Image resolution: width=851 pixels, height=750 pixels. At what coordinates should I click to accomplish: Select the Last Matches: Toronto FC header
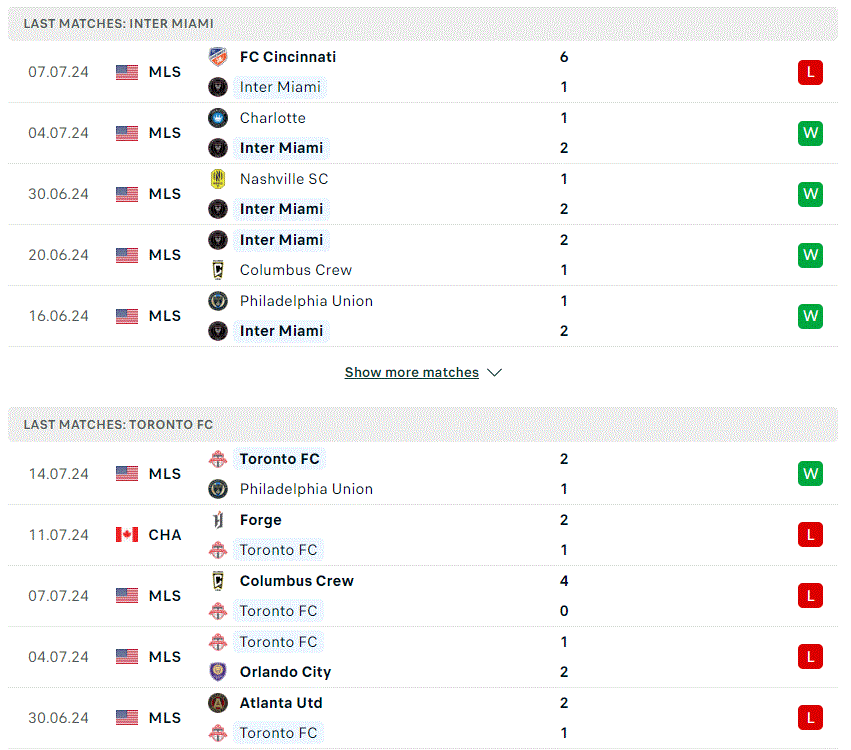pos(423,424)
